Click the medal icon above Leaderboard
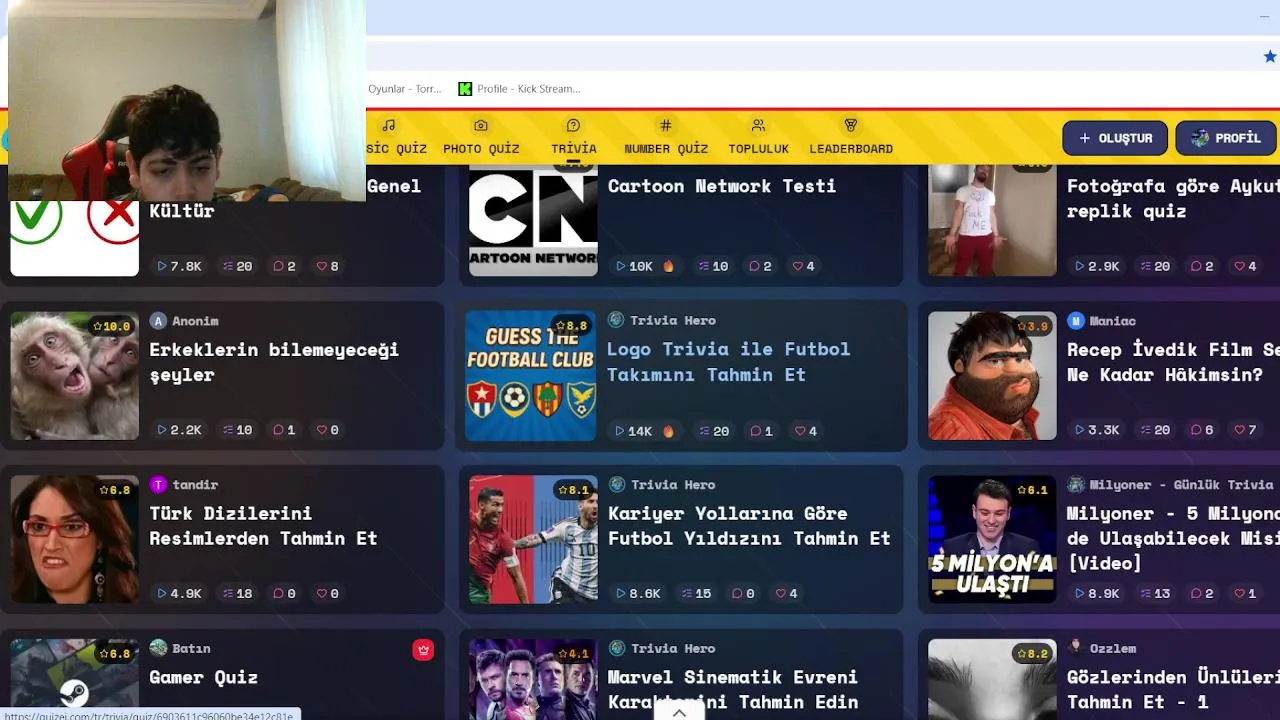 click(x=851, y=126)
